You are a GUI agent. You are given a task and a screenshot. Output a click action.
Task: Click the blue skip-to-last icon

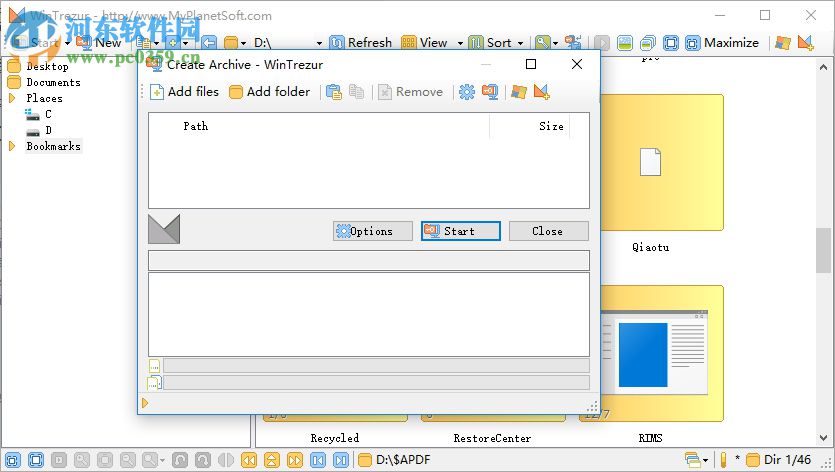click(x=341, y=460)
